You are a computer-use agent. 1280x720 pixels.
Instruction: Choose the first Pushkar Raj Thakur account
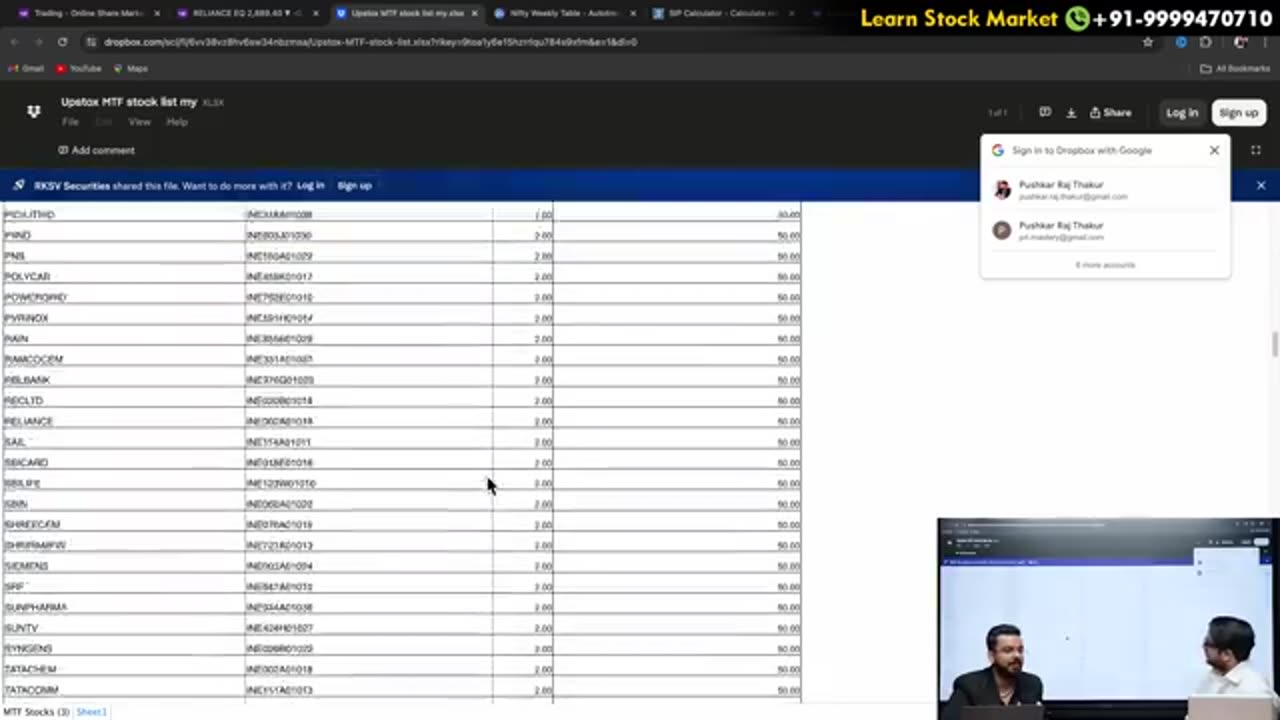point(1105,190)
